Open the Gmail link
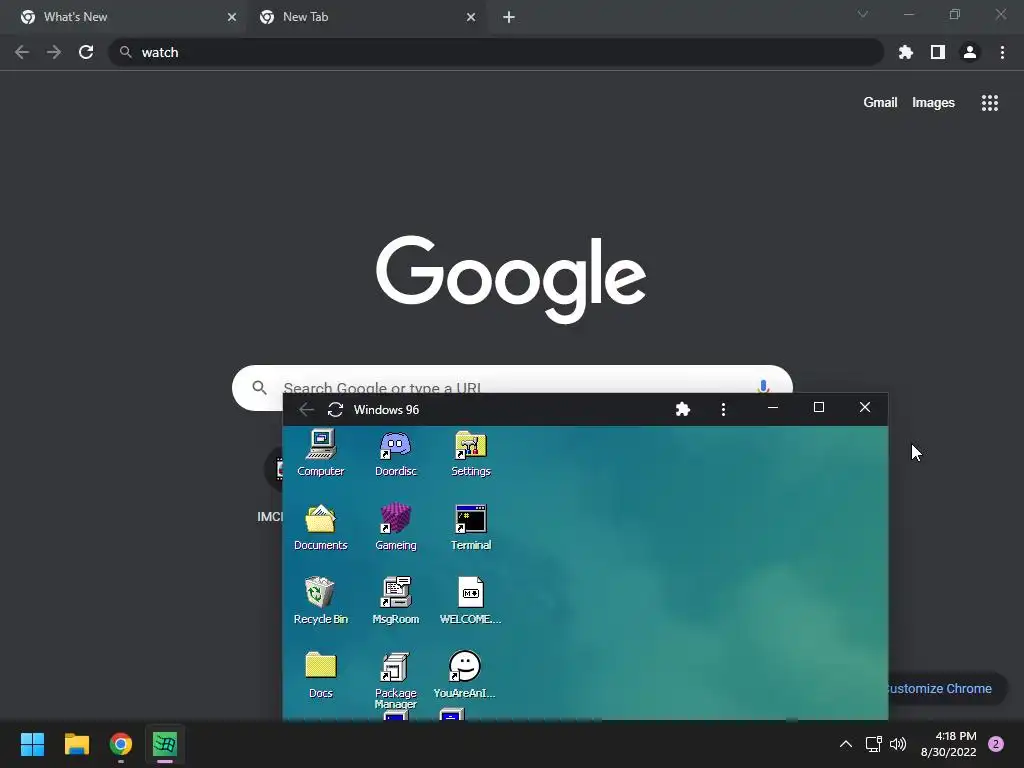This screenshot has width=1024, height=768. 880,103
